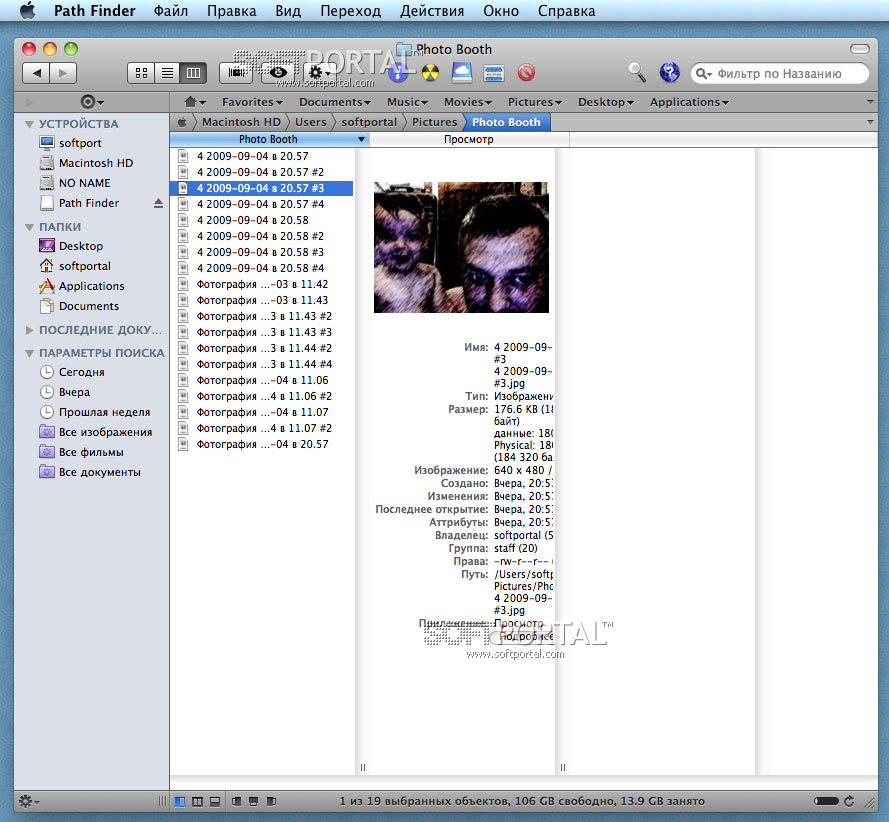Select the Сегодня saved search
This screenshot has width=889, height=822.
pyautogui.click(x=81, y=372)
